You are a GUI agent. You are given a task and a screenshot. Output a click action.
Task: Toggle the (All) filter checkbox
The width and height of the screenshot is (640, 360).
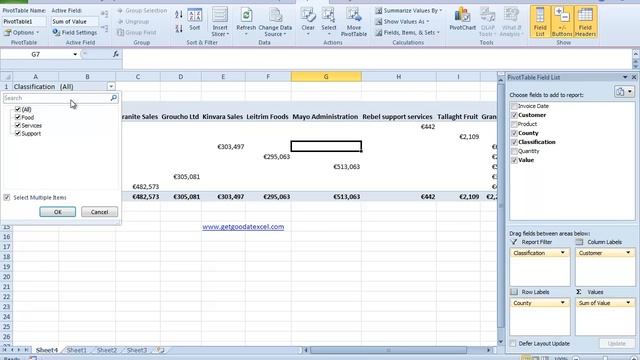pos(18,109)
